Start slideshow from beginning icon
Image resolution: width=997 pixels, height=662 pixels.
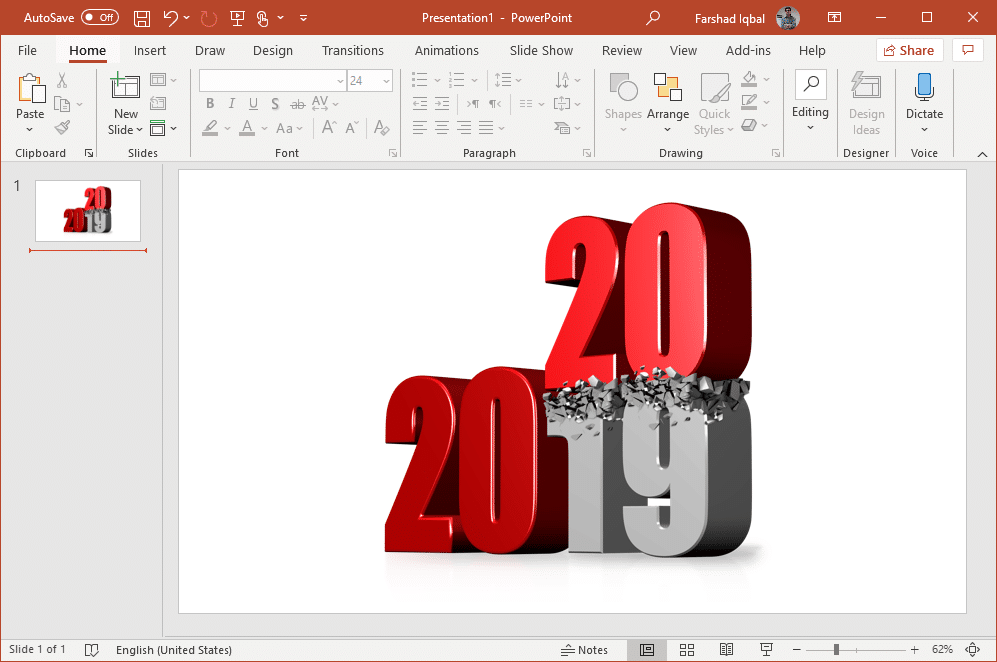coord(237,18)
